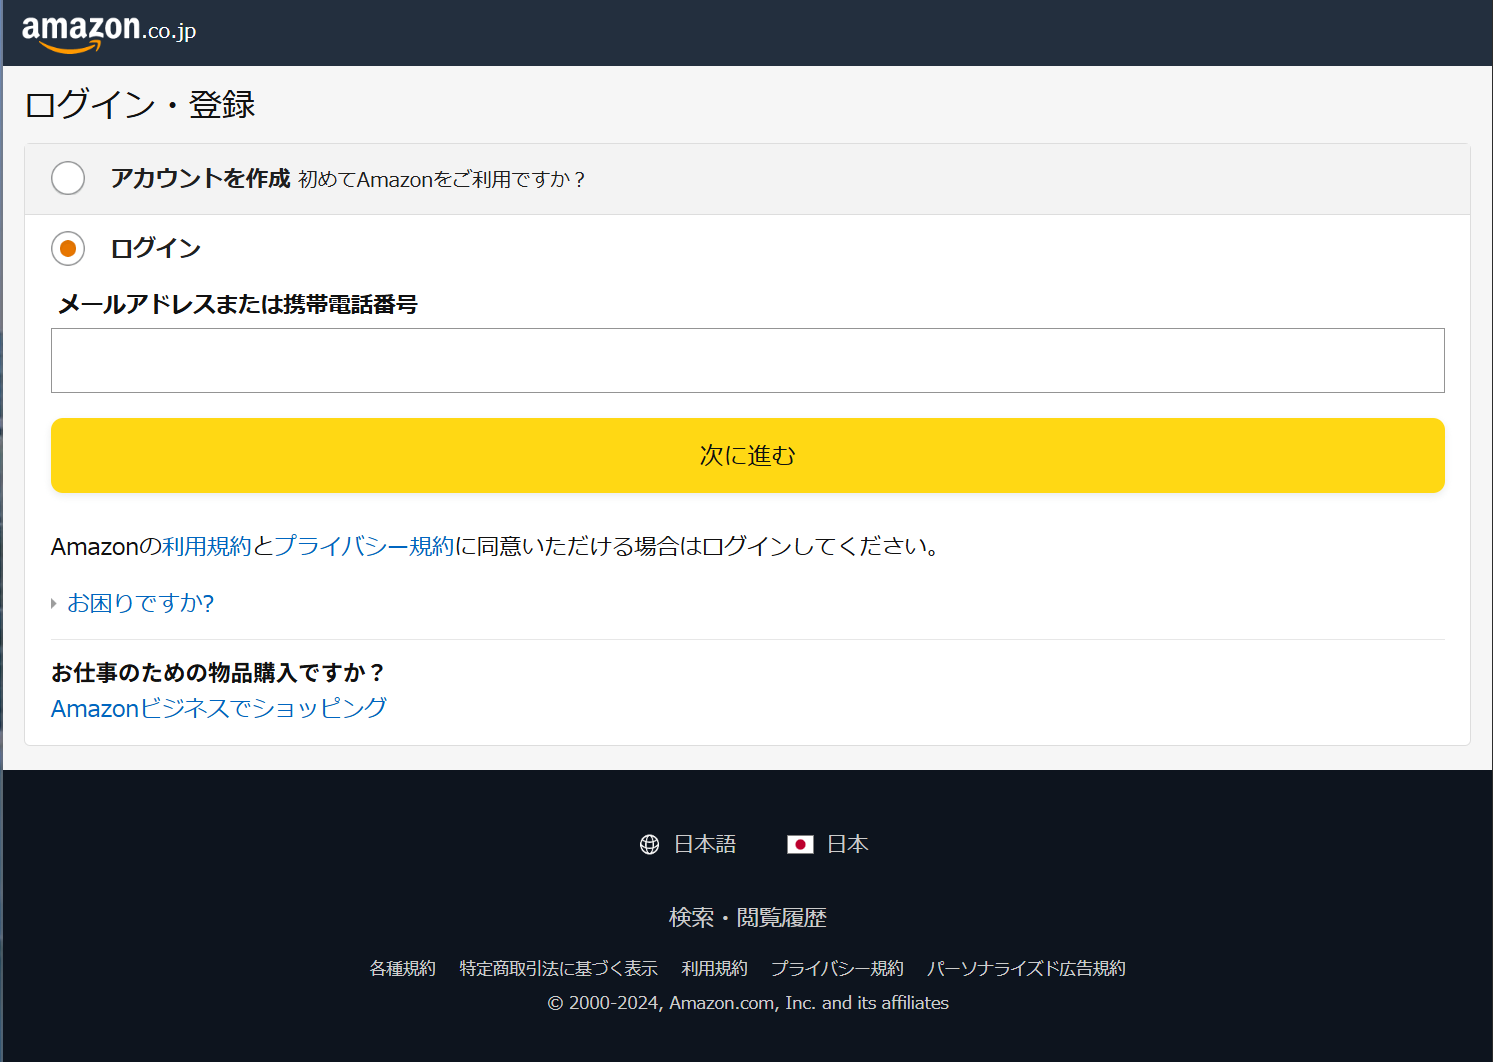Open プライバシー規約 link in the consent sentence
The width and height of the screenshot is (1493, 1062).
pos(364,546)
